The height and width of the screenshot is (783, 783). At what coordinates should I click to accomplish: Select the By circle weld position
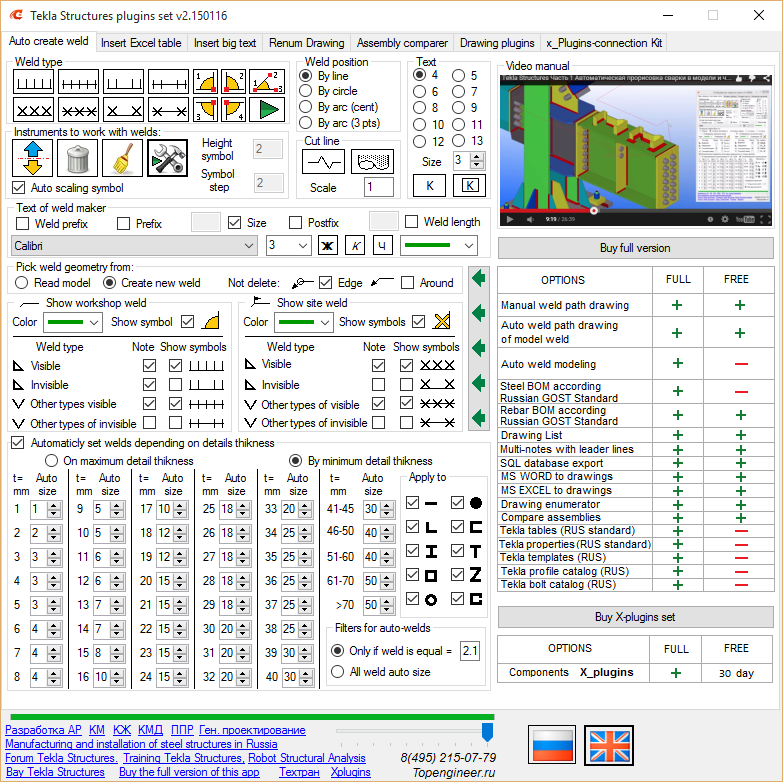(x=306, y=92)
